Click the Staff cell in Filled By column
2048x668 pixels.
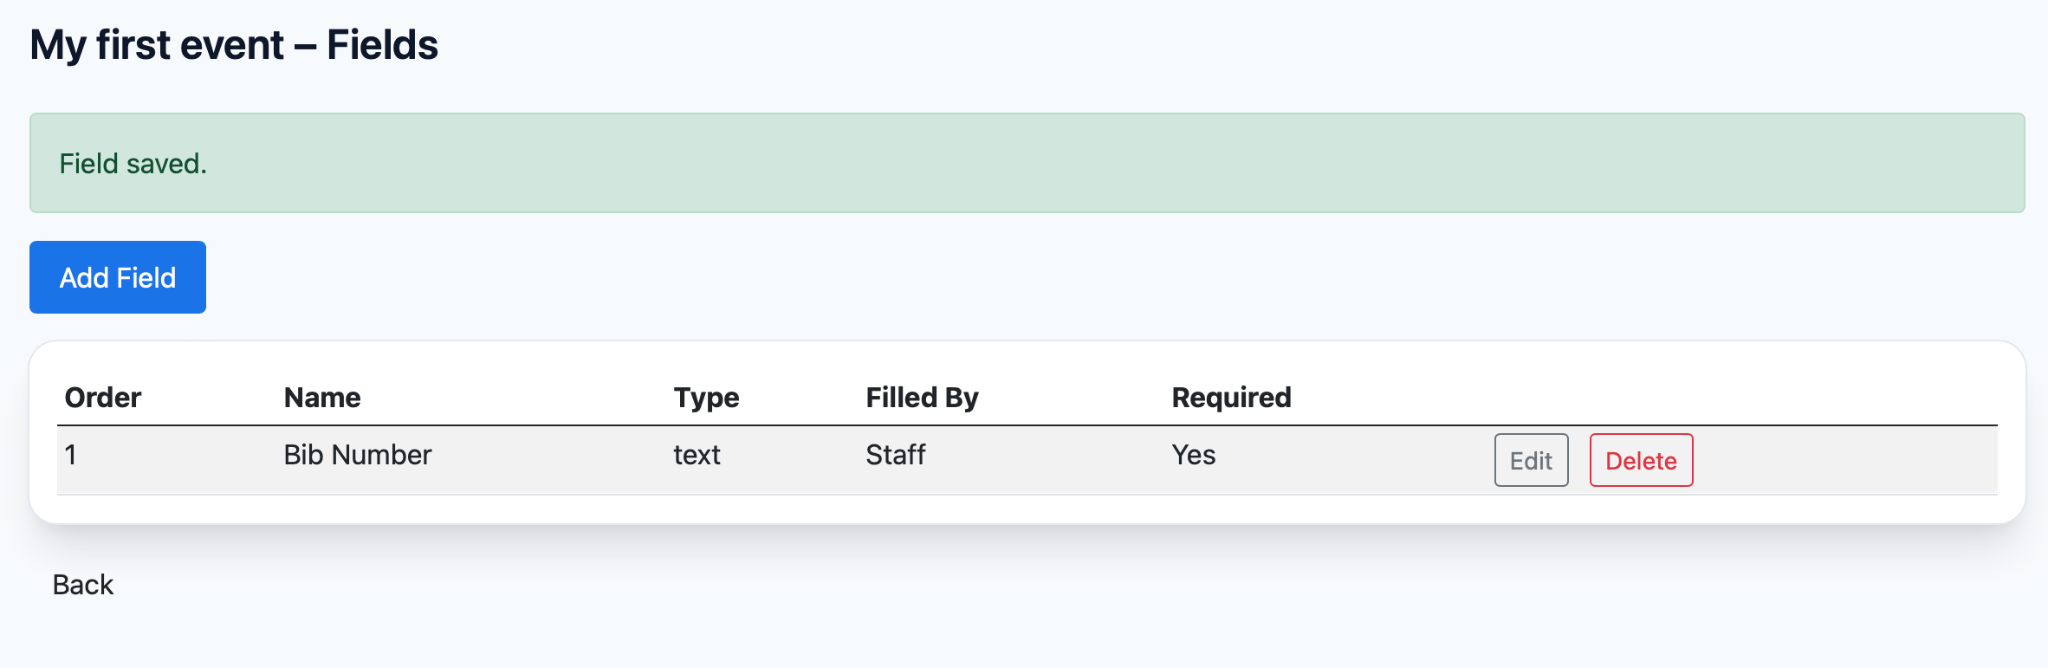click(895, 455)
